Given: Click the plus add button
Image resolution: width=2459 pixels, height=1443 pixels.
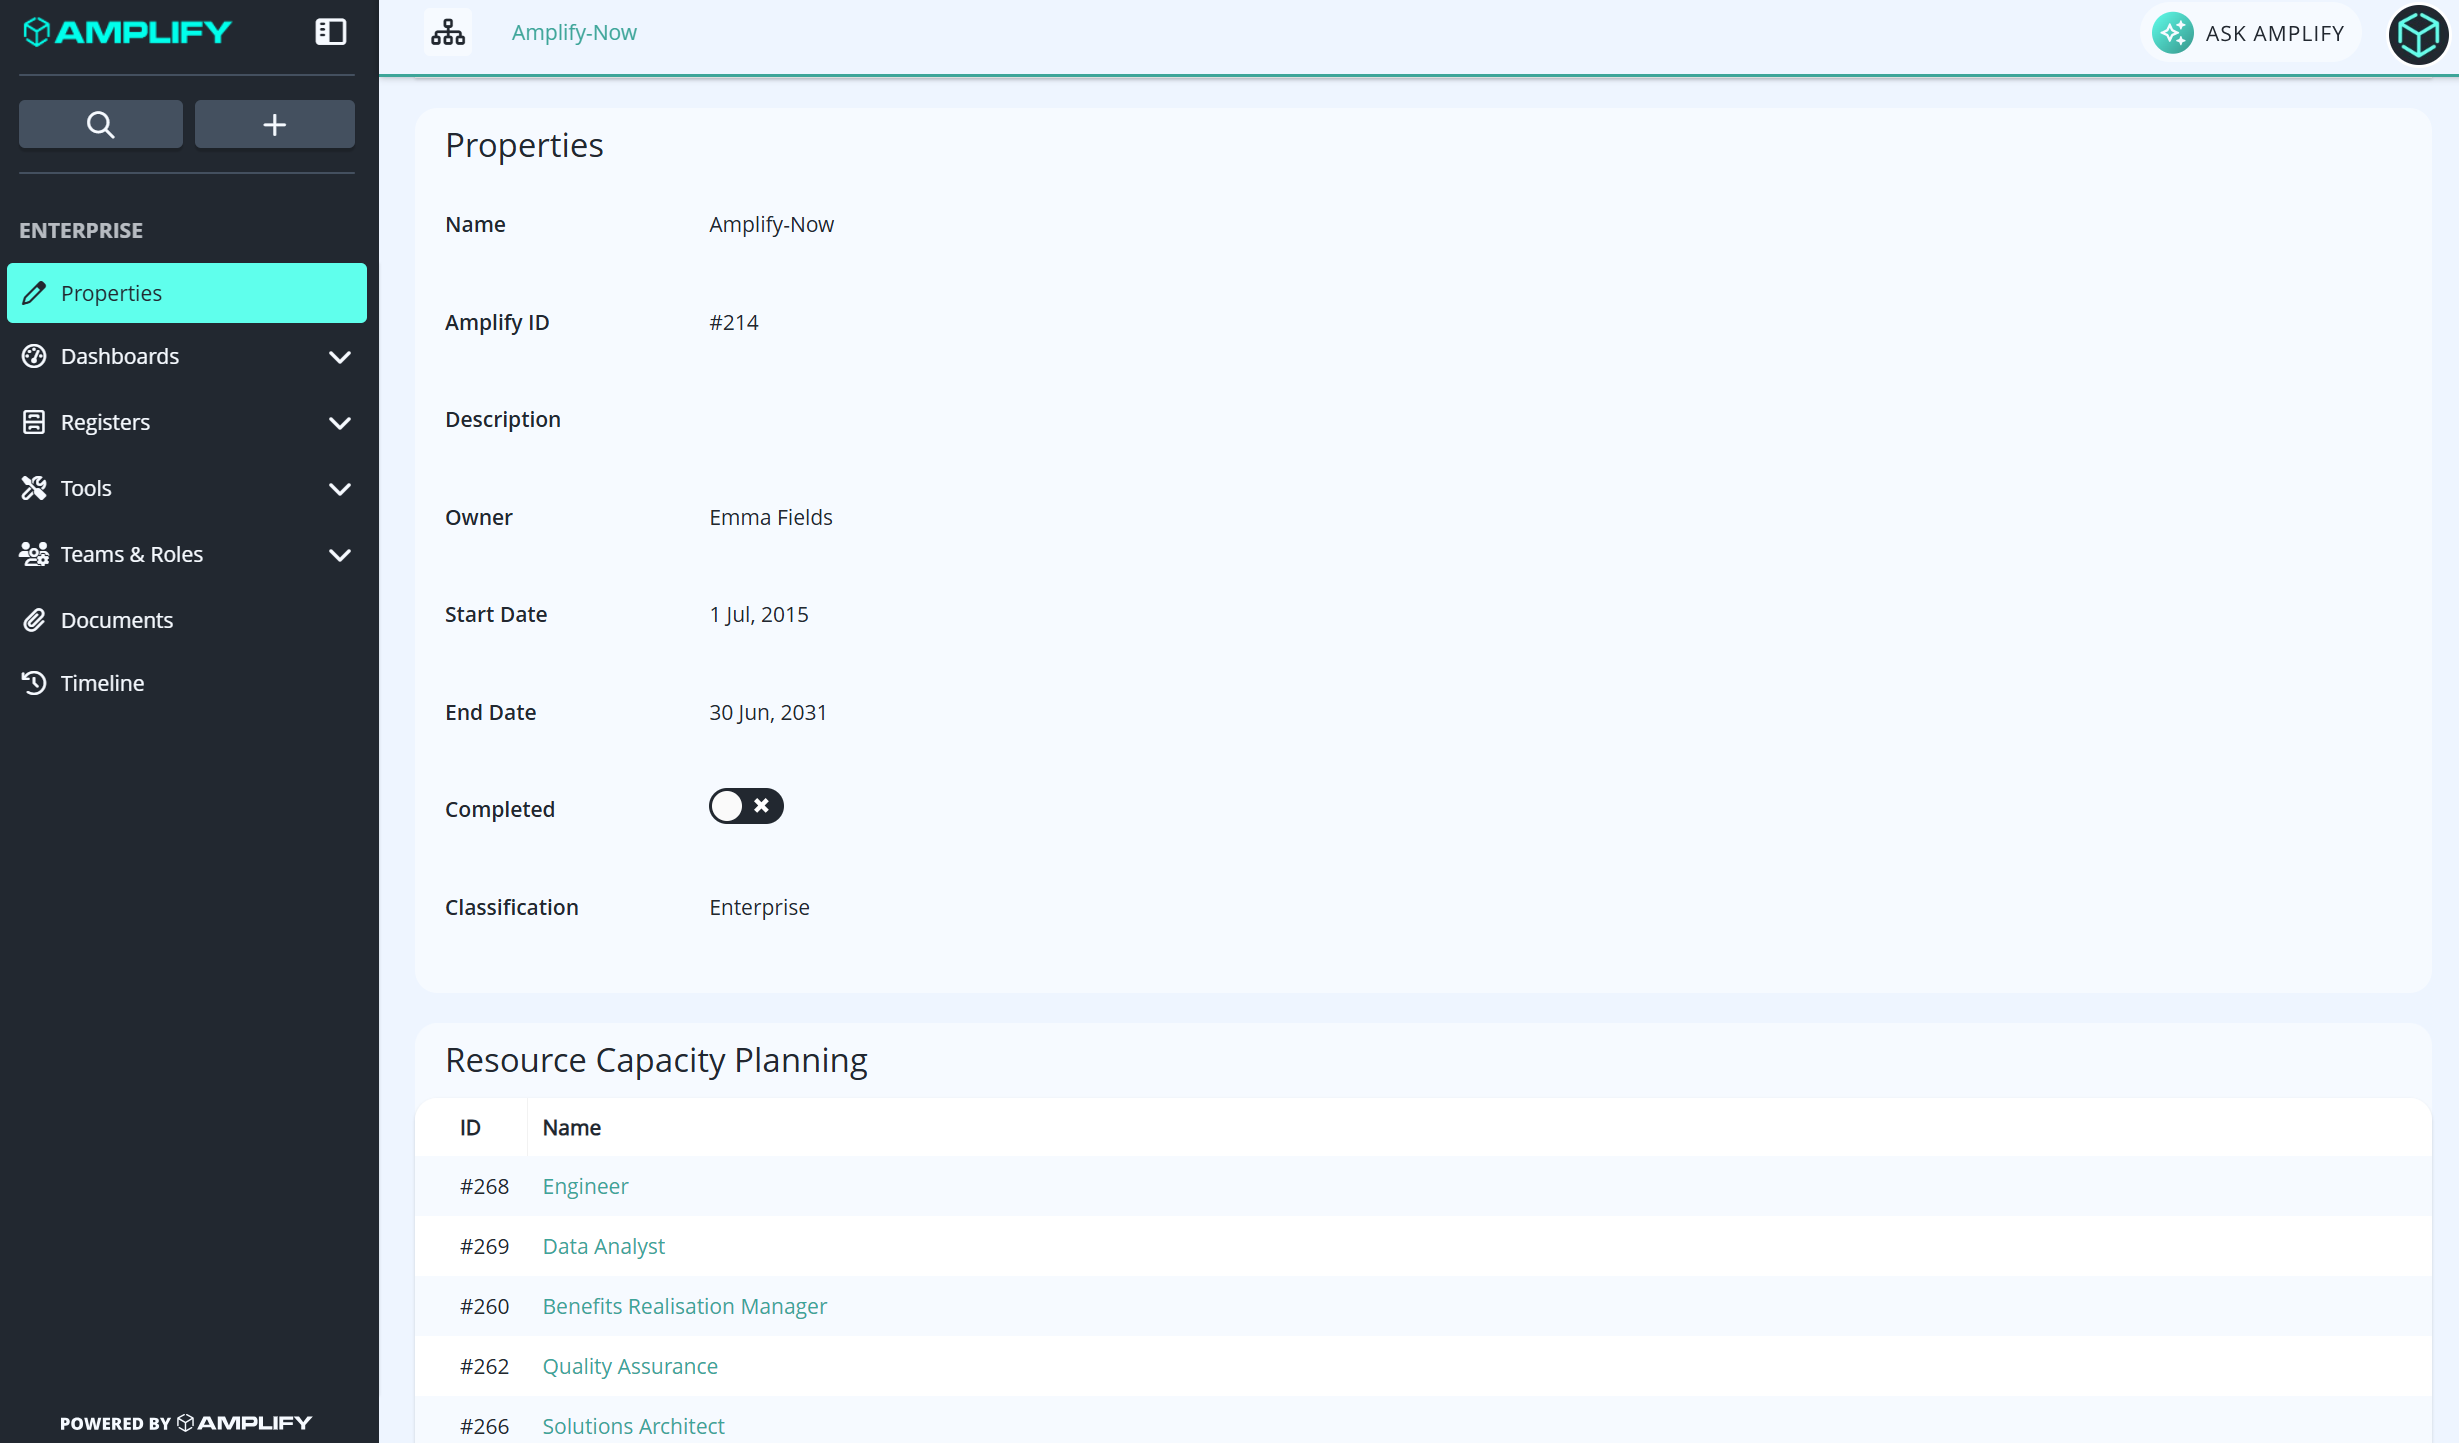Looking at the screenshot, I should point(275,124).
